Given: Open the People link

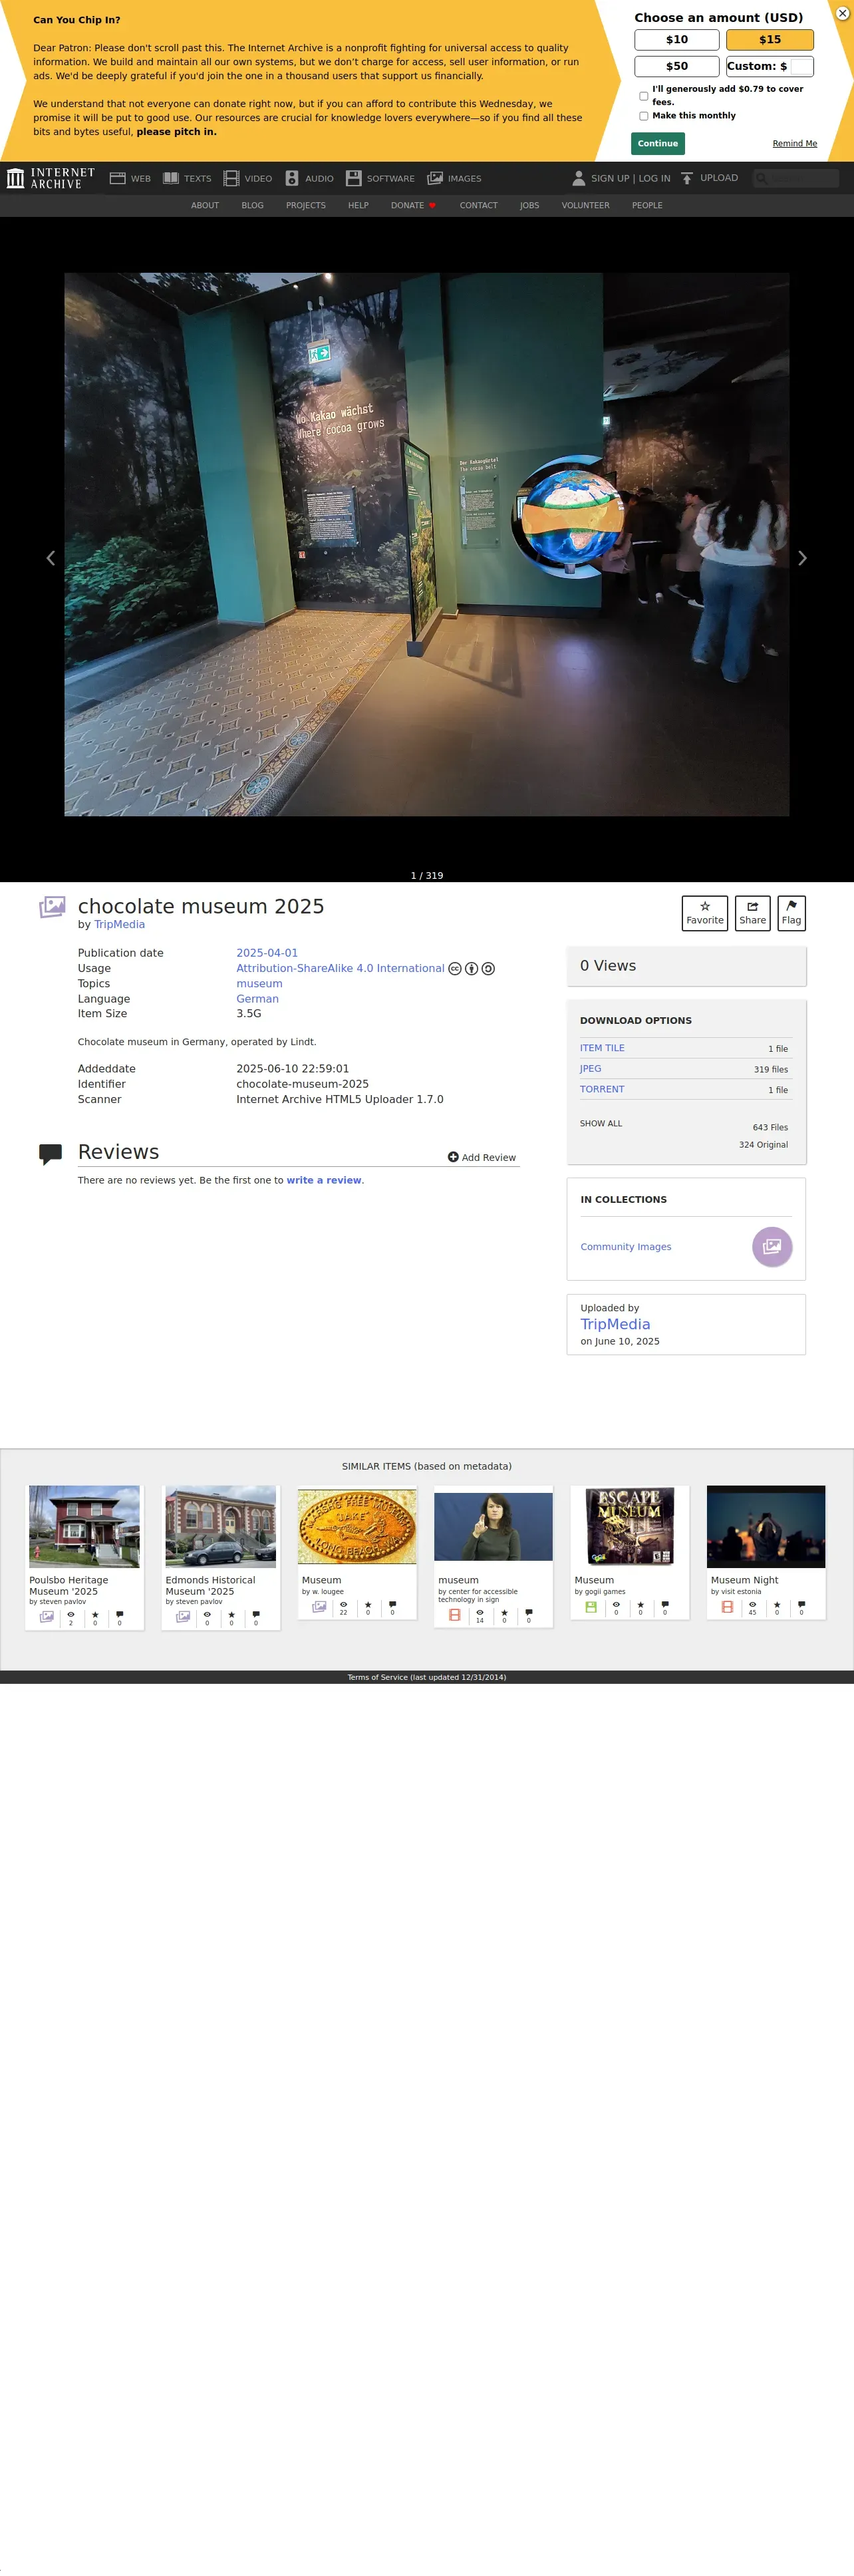Looking at the screenshot, I should point(647,206).
